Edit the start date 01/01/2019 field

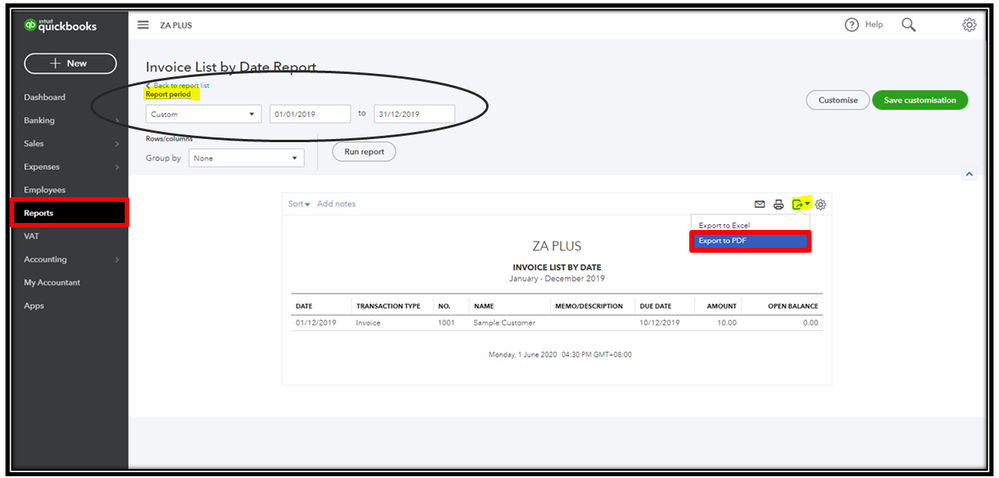310,114
